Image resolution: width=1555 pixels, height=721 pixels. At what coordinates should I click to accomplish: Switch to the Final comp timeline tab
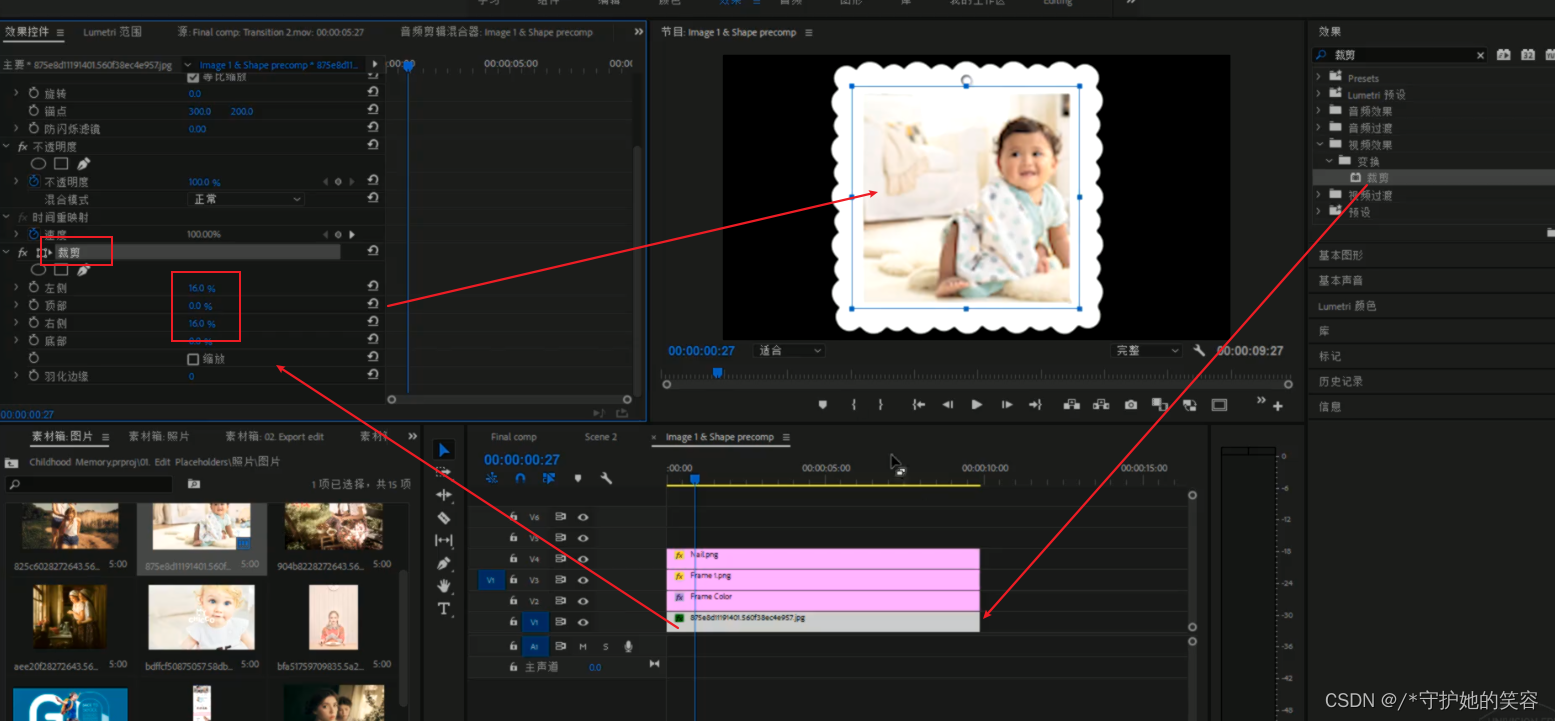pos(514,437)
